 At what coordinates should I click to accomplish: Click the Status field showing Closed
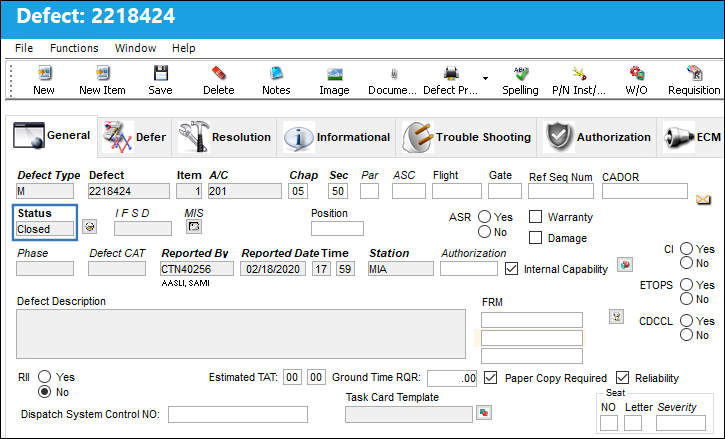[44, 229]
